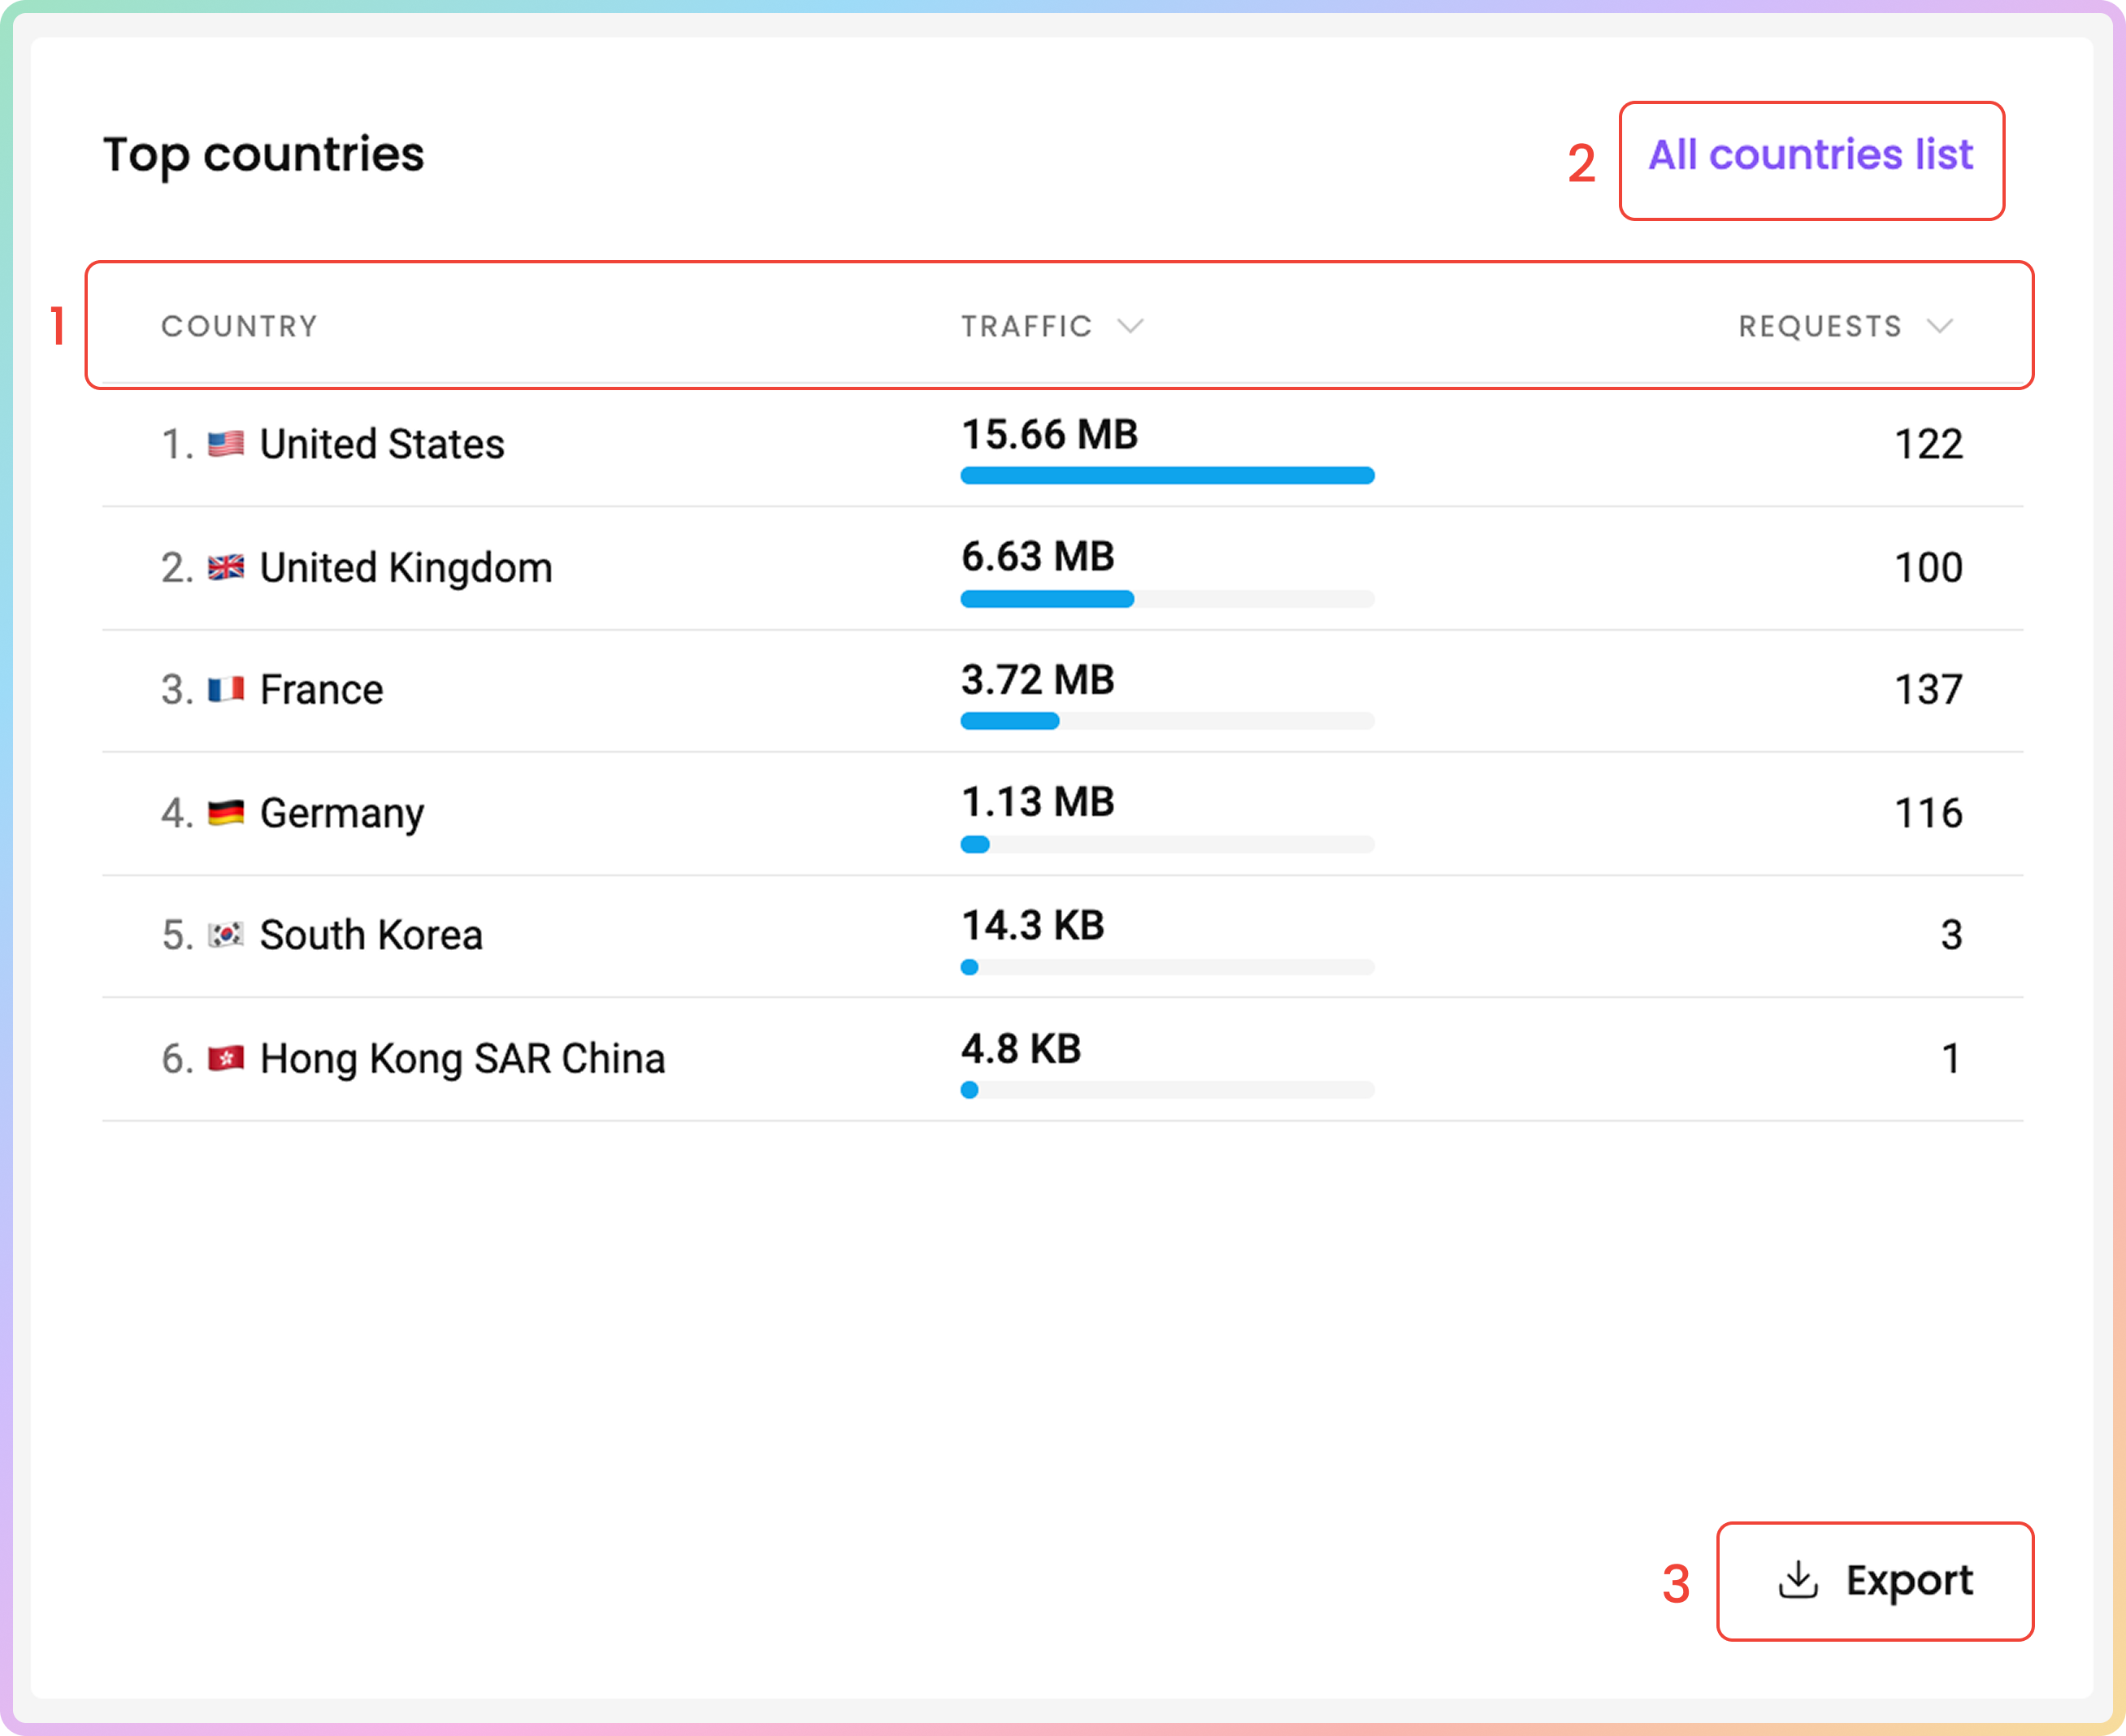The width and height of the screenshot is (2126, 1736).
Task: Click the Hong Kong flag icon
Action: coord(225,1059)
